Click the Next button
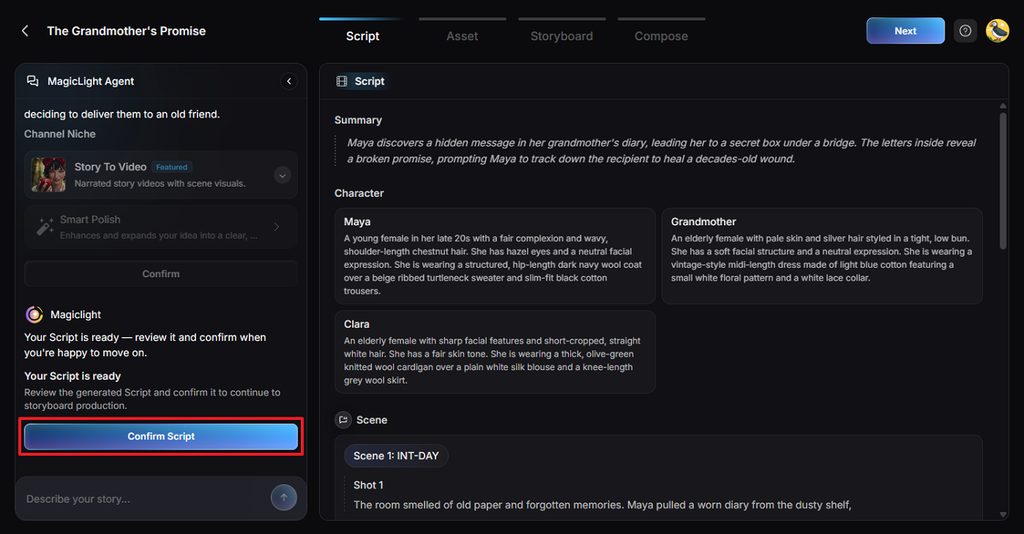 (x=905, y=31)
